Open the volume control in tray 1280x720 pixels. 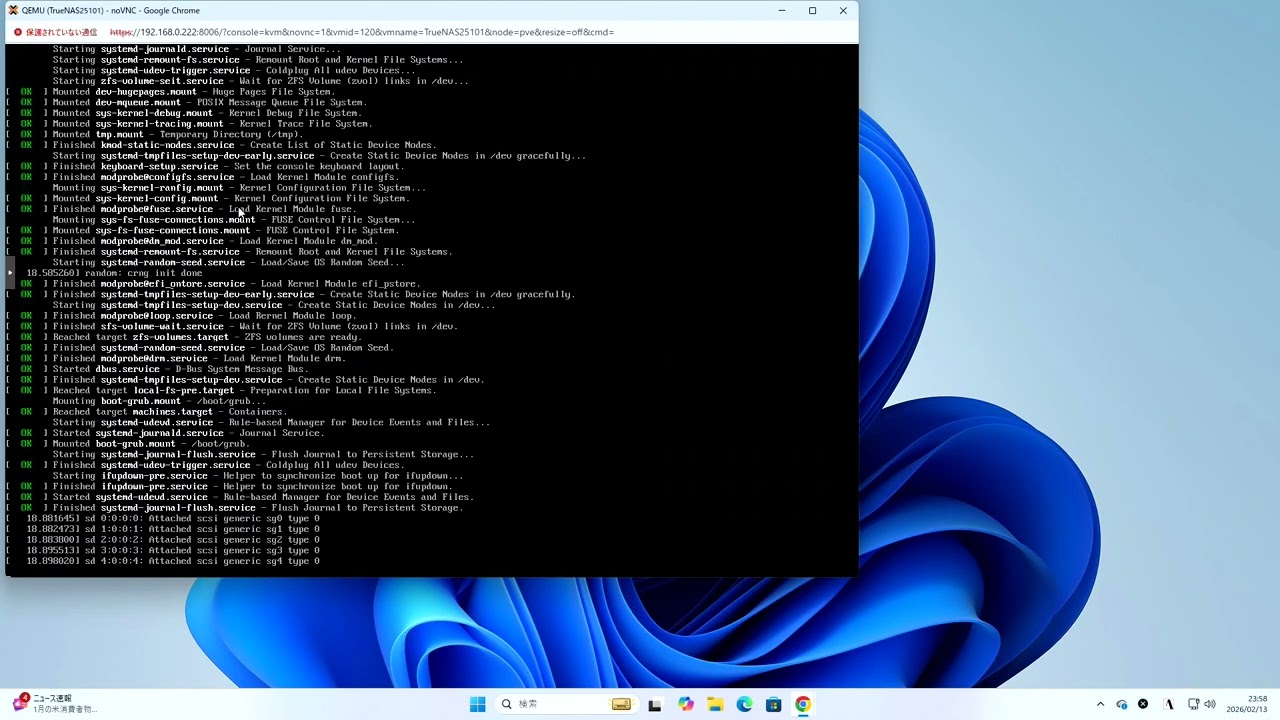[1210, 704]
